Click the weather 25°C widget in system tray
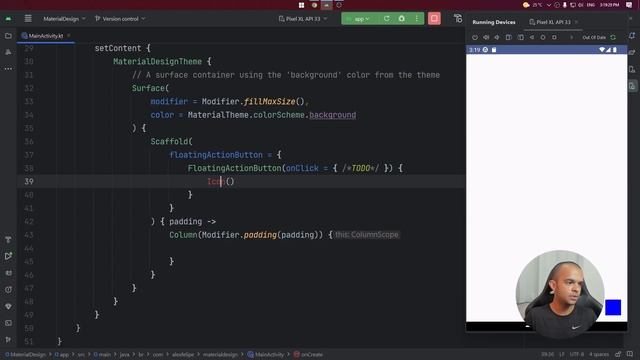Screen dimensions: 640x360 (533, 5)
